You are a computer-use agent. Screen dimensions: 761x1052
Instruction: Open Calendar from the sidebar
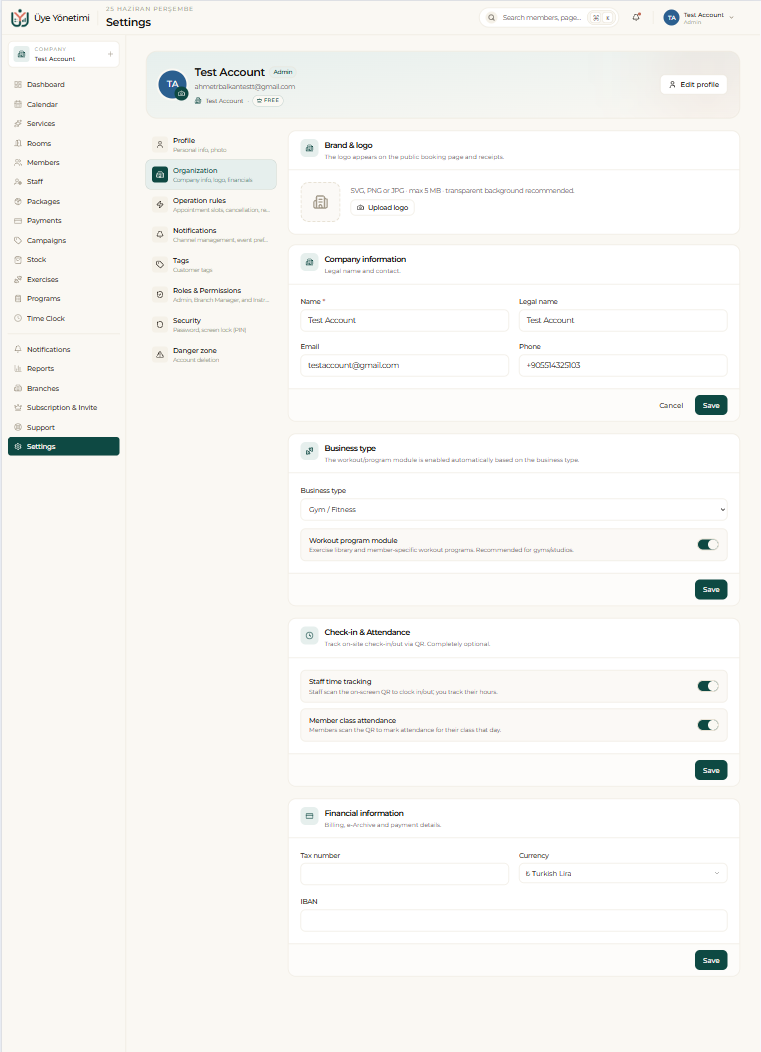point(64,104)
